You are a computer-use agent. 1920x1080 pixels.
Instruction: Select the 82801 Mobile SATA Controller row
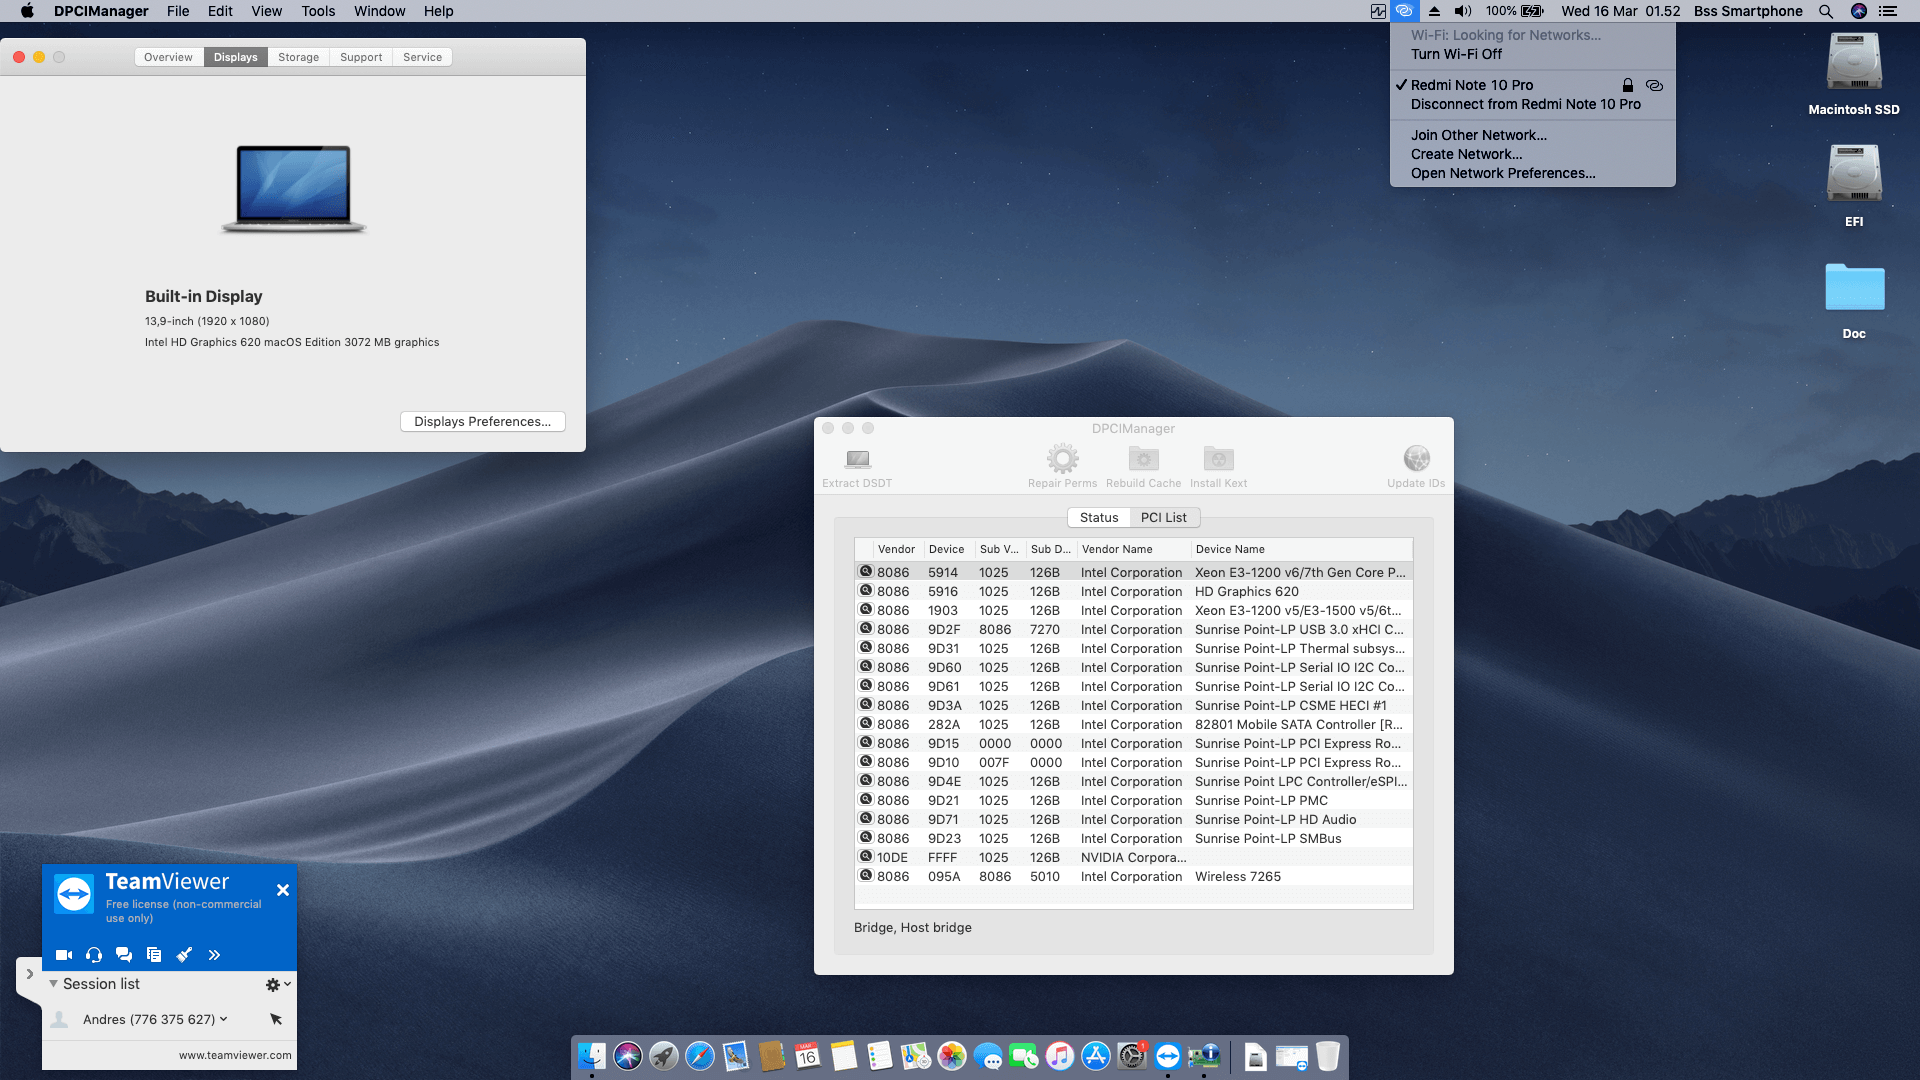1133,724
